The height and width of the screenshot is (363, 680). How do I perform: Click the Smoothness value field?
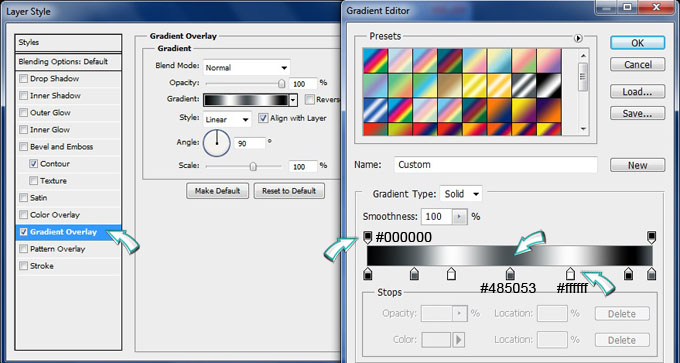437,216
